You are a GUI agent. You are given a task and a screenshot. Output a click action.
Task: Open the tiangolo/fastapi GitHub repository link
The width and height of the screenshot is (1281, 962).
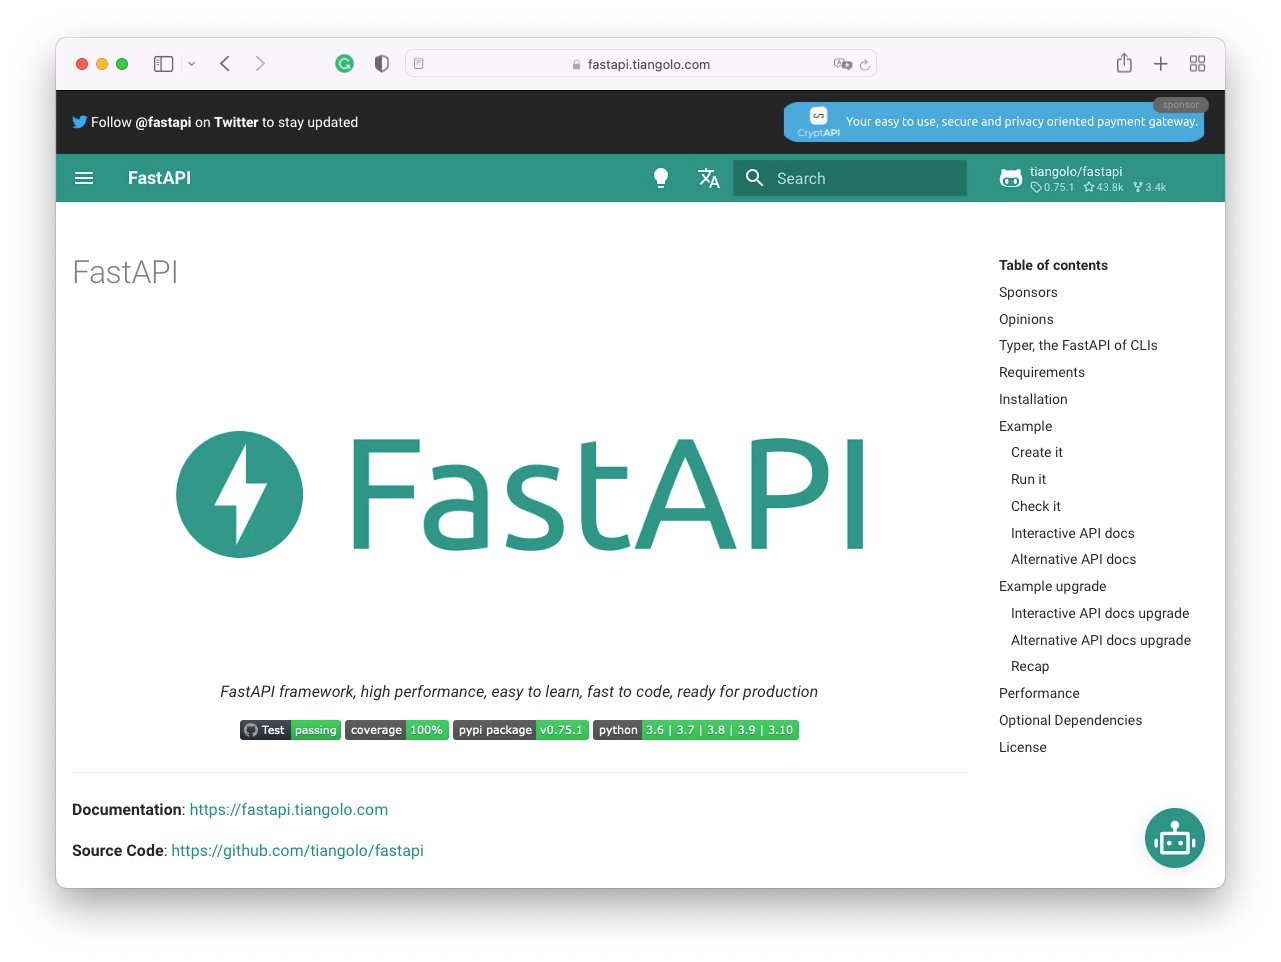(1083, 178)
